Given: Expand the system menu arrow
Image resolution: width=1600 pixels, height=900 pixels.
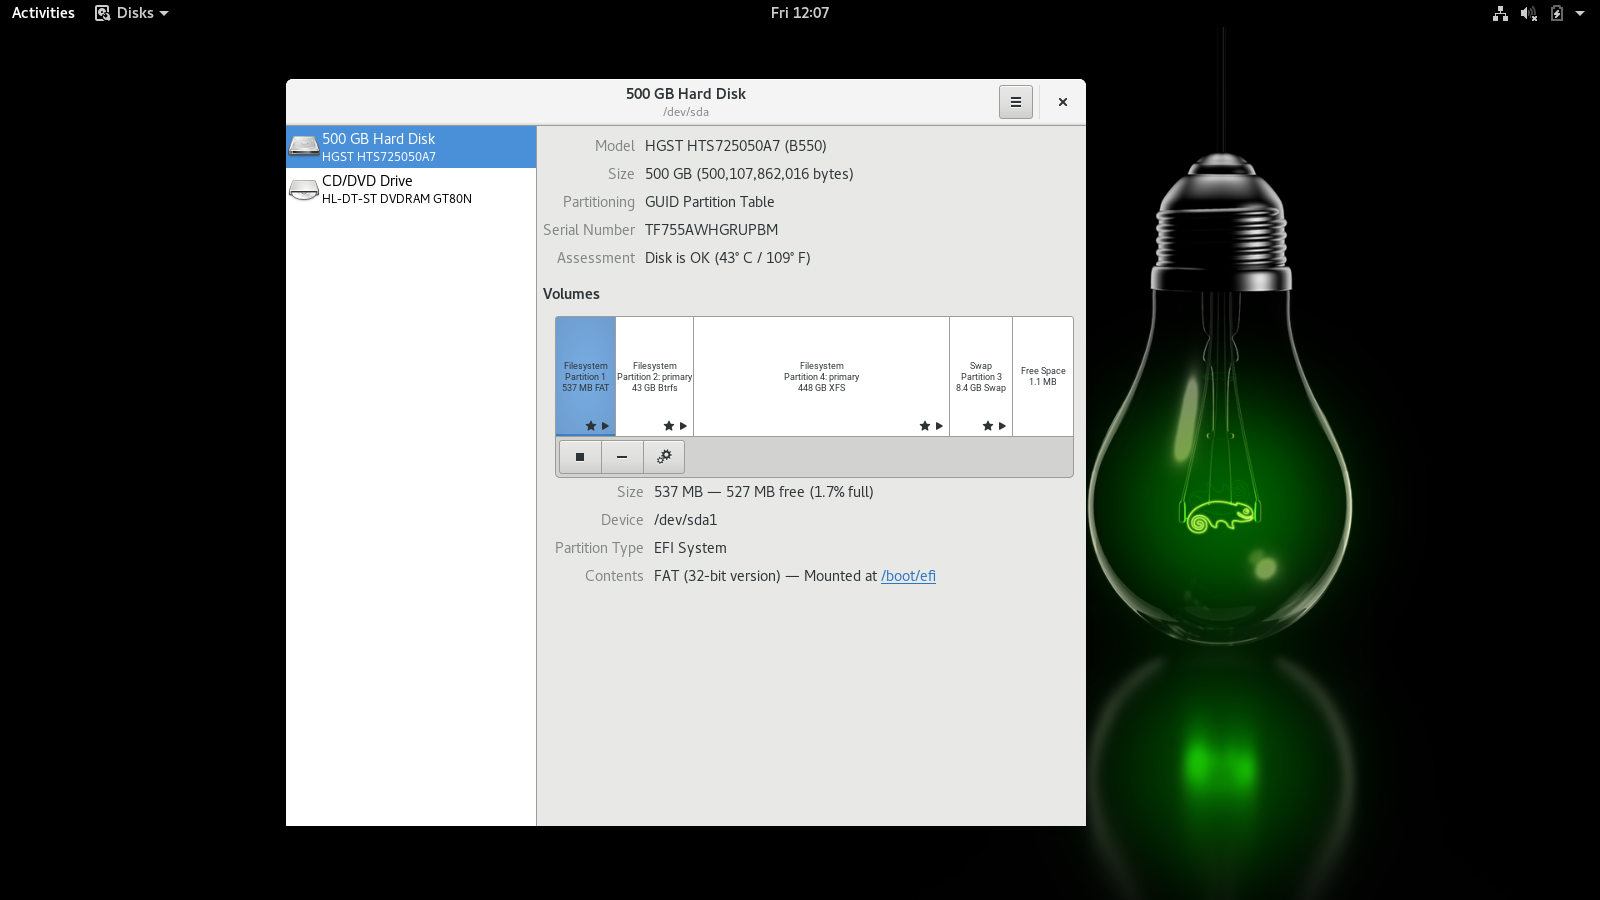Looking at the screenshot, I should [x=1580, y=13].
